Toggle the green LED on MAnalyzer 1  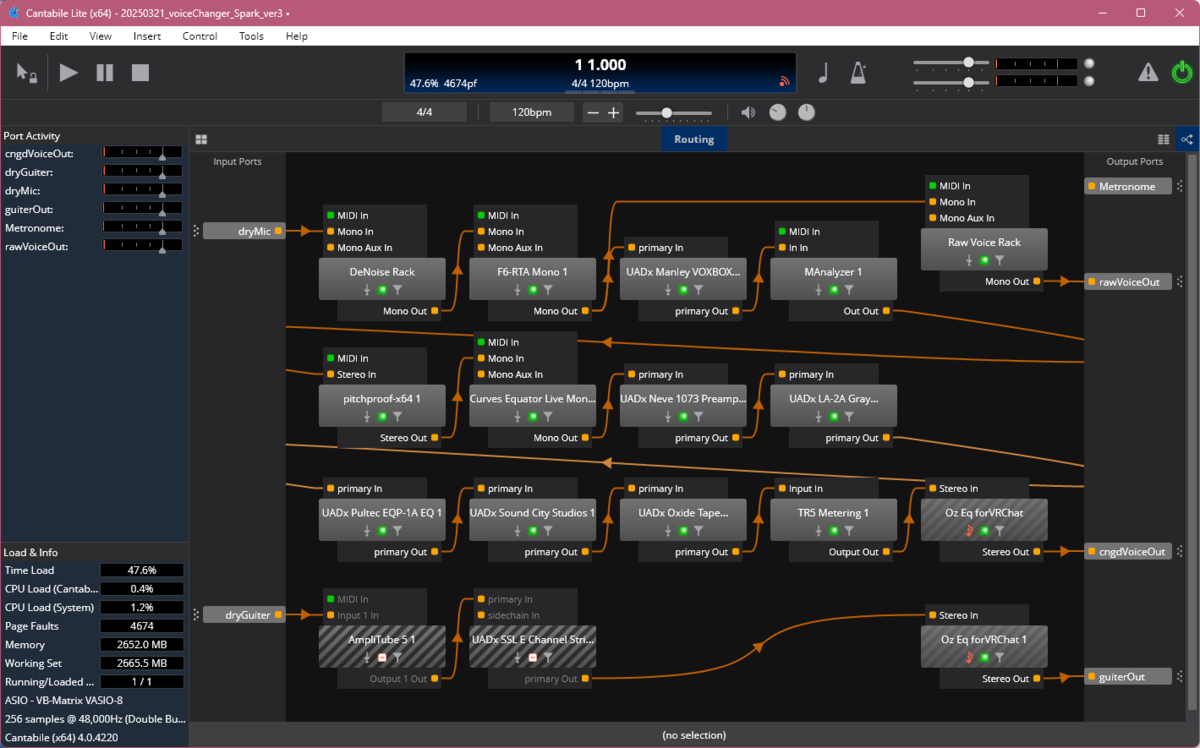[833, 290]
